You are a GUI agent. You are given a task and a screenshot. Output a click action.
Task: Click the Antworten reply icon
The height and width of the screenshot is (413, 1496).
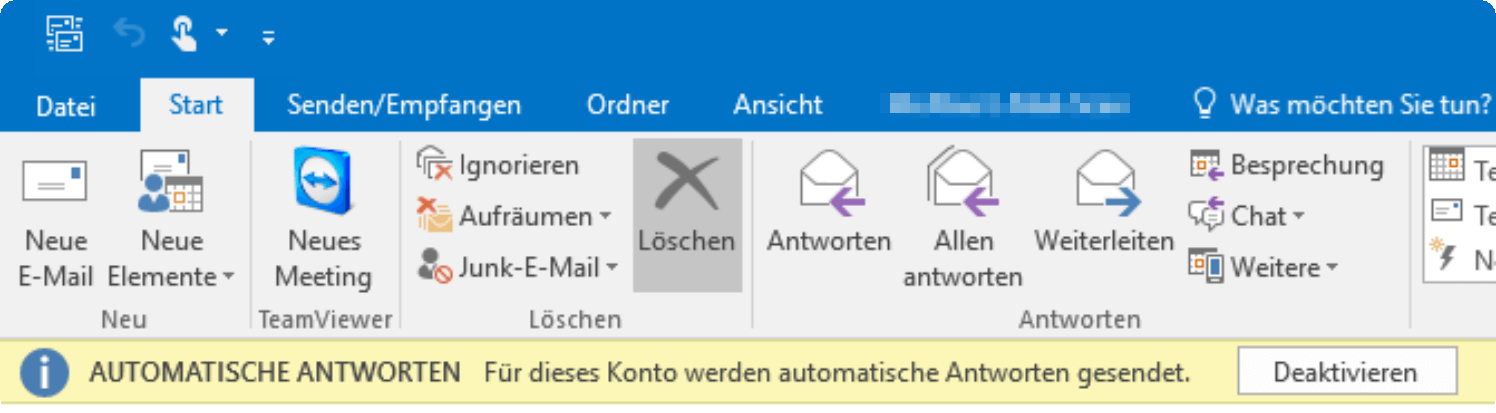pyautogui.click(x=829, y=185)
